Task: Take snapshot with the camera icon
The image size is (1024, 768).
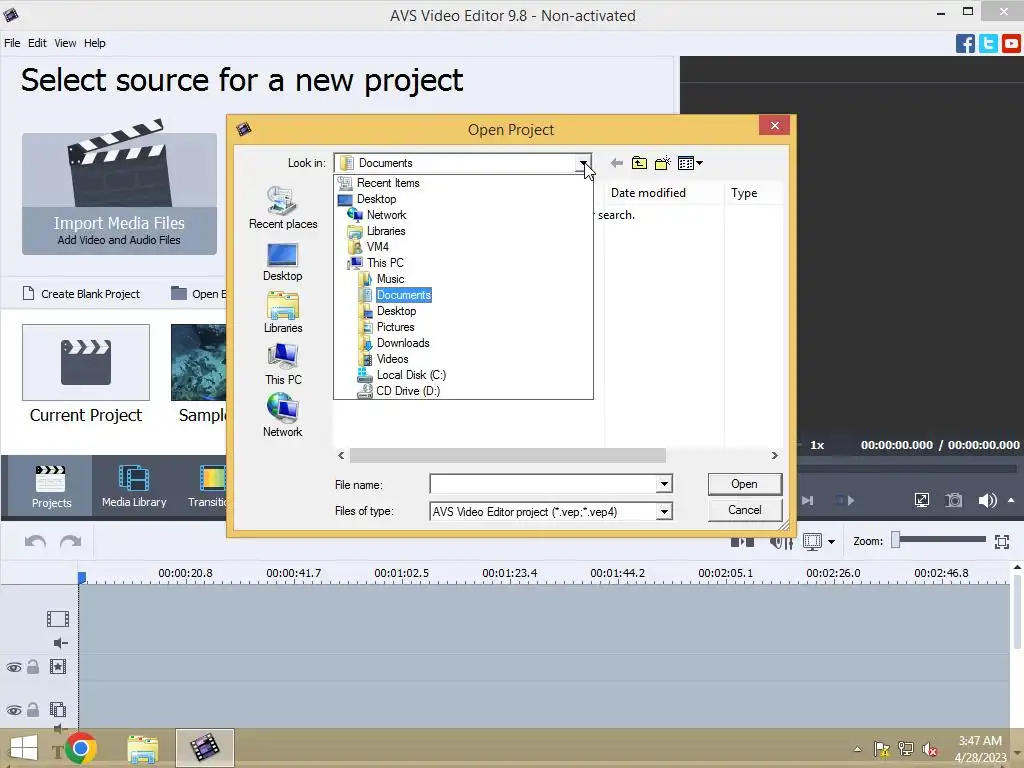Action: 954,500
